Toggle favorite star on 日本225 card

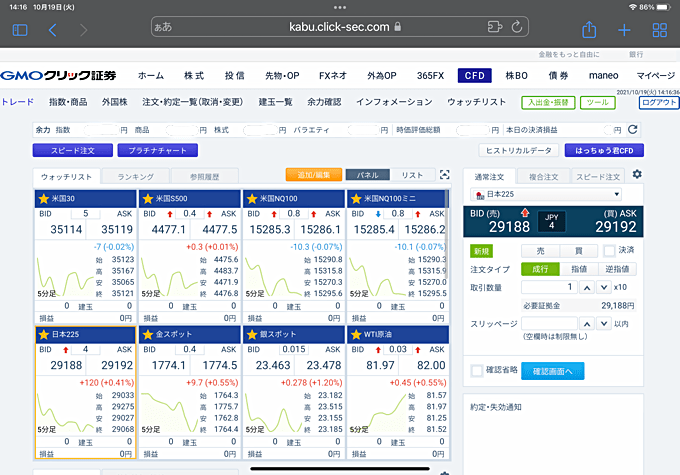(x=44, y=334)
